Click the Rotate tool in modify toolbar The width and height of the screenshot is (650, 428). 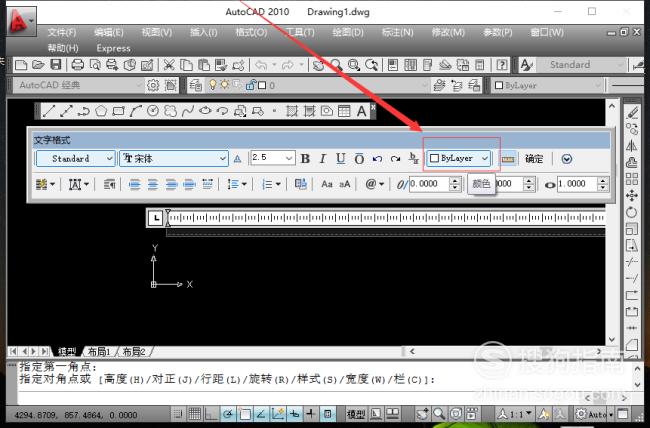(x=632, y=212)
